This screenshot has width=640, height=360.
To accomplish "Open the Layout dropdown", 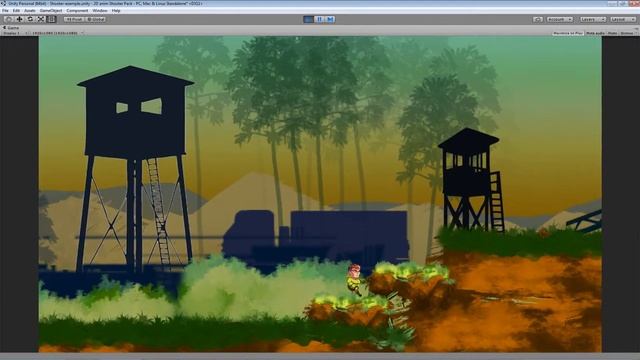I will 623,19.
